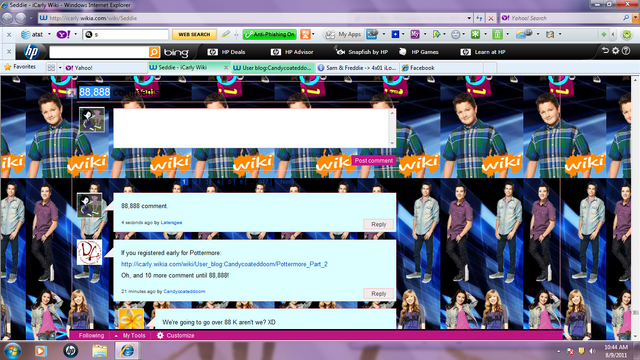
Task: Close the Yahoo toolbar with its X
Action: click(x=9, y=35)
